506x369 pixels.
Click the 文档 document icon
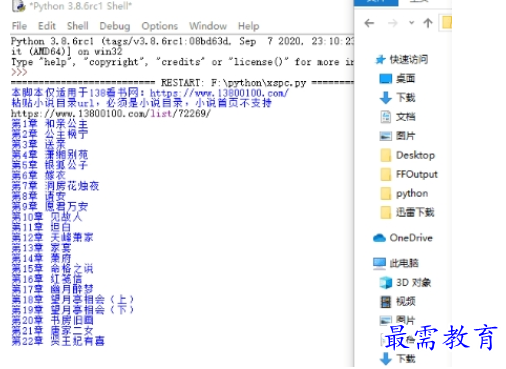coord(386,117)
